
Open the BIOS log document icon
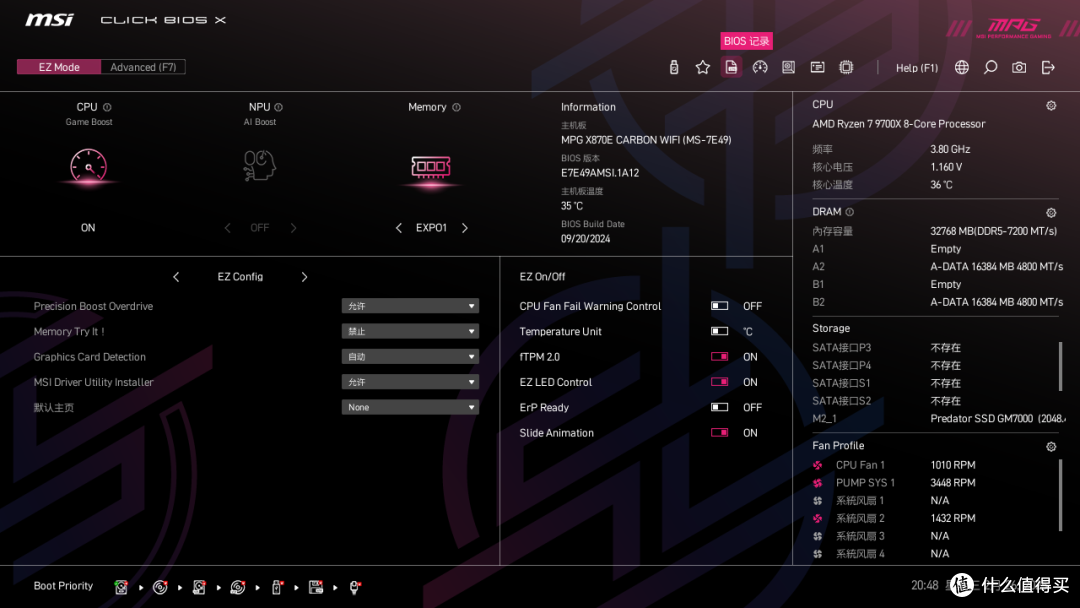731,67
